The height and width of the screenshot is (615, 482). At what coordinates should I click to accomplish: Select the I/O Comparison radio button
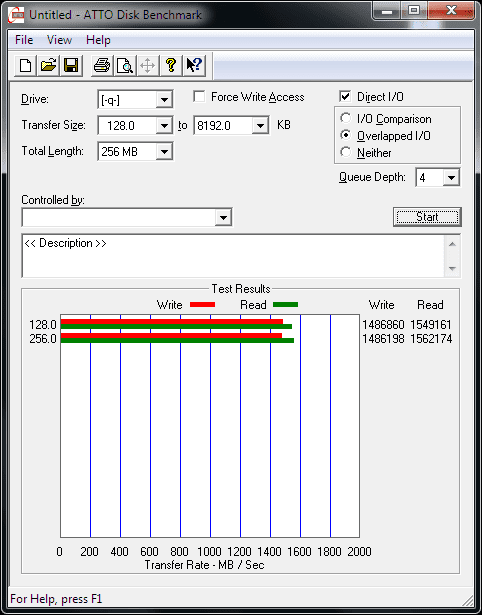click(x=346, y=118)
